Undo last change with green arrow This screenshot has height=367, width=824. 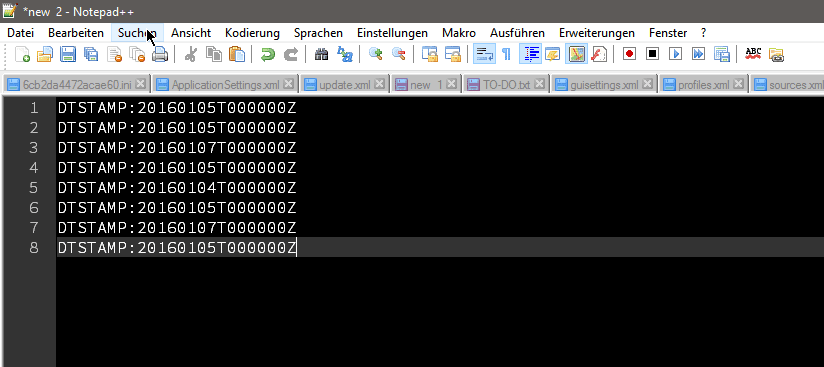(x=267, y=54)
